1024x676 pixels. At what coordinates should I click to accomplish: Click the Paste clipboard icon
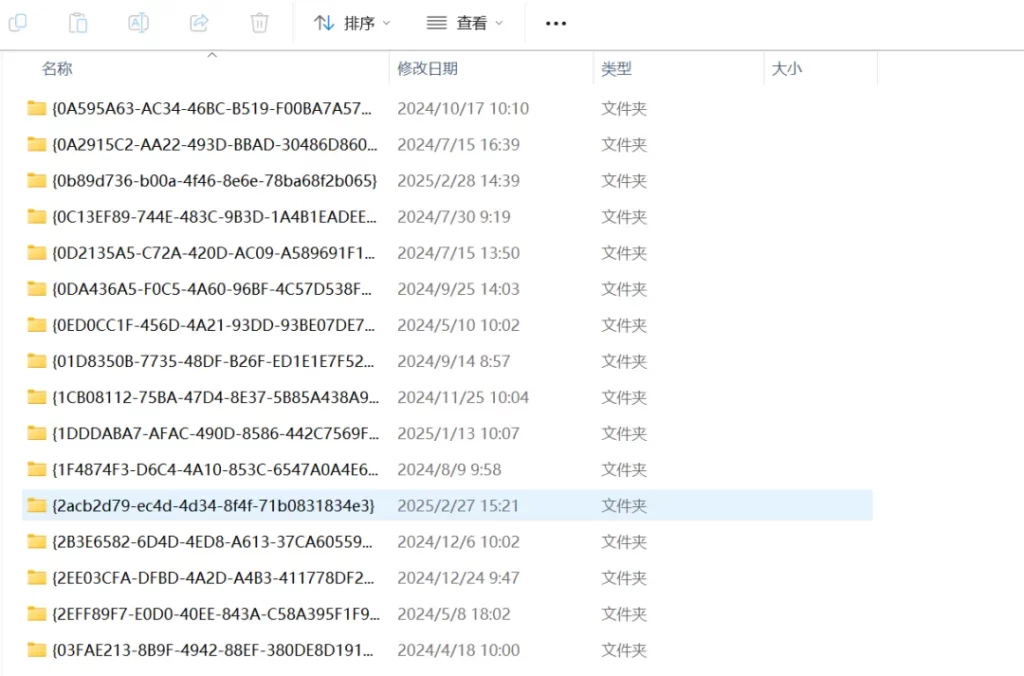[x=78, y=23]
